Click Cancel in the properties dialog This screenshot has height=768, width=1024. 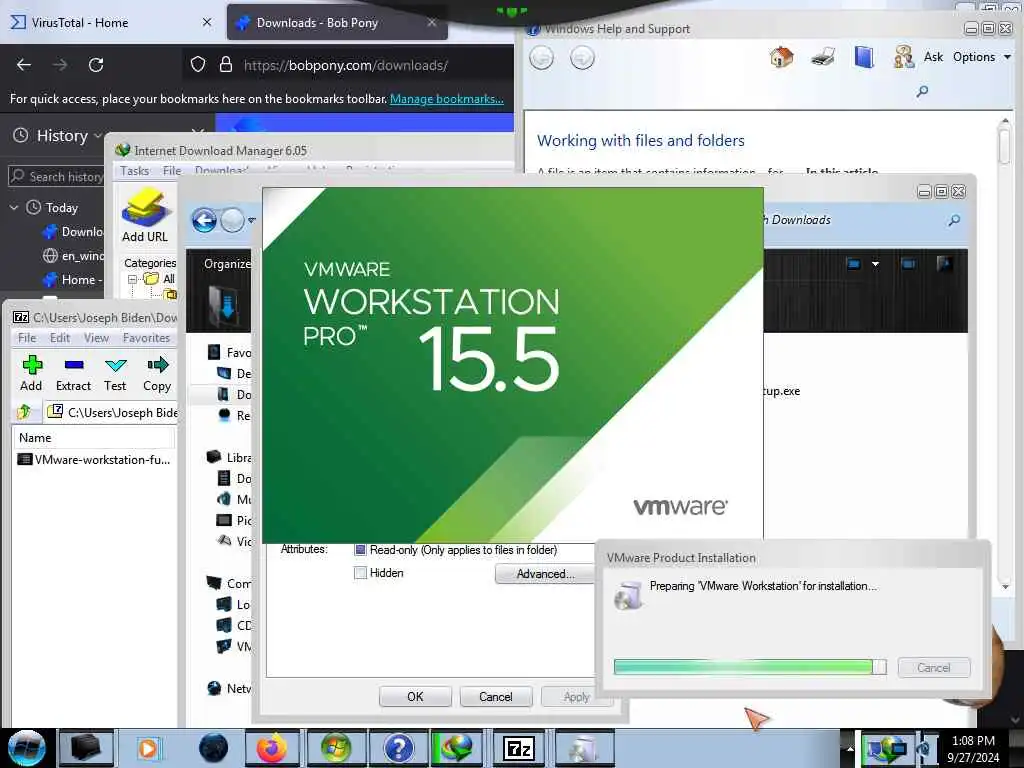(496, 697)
